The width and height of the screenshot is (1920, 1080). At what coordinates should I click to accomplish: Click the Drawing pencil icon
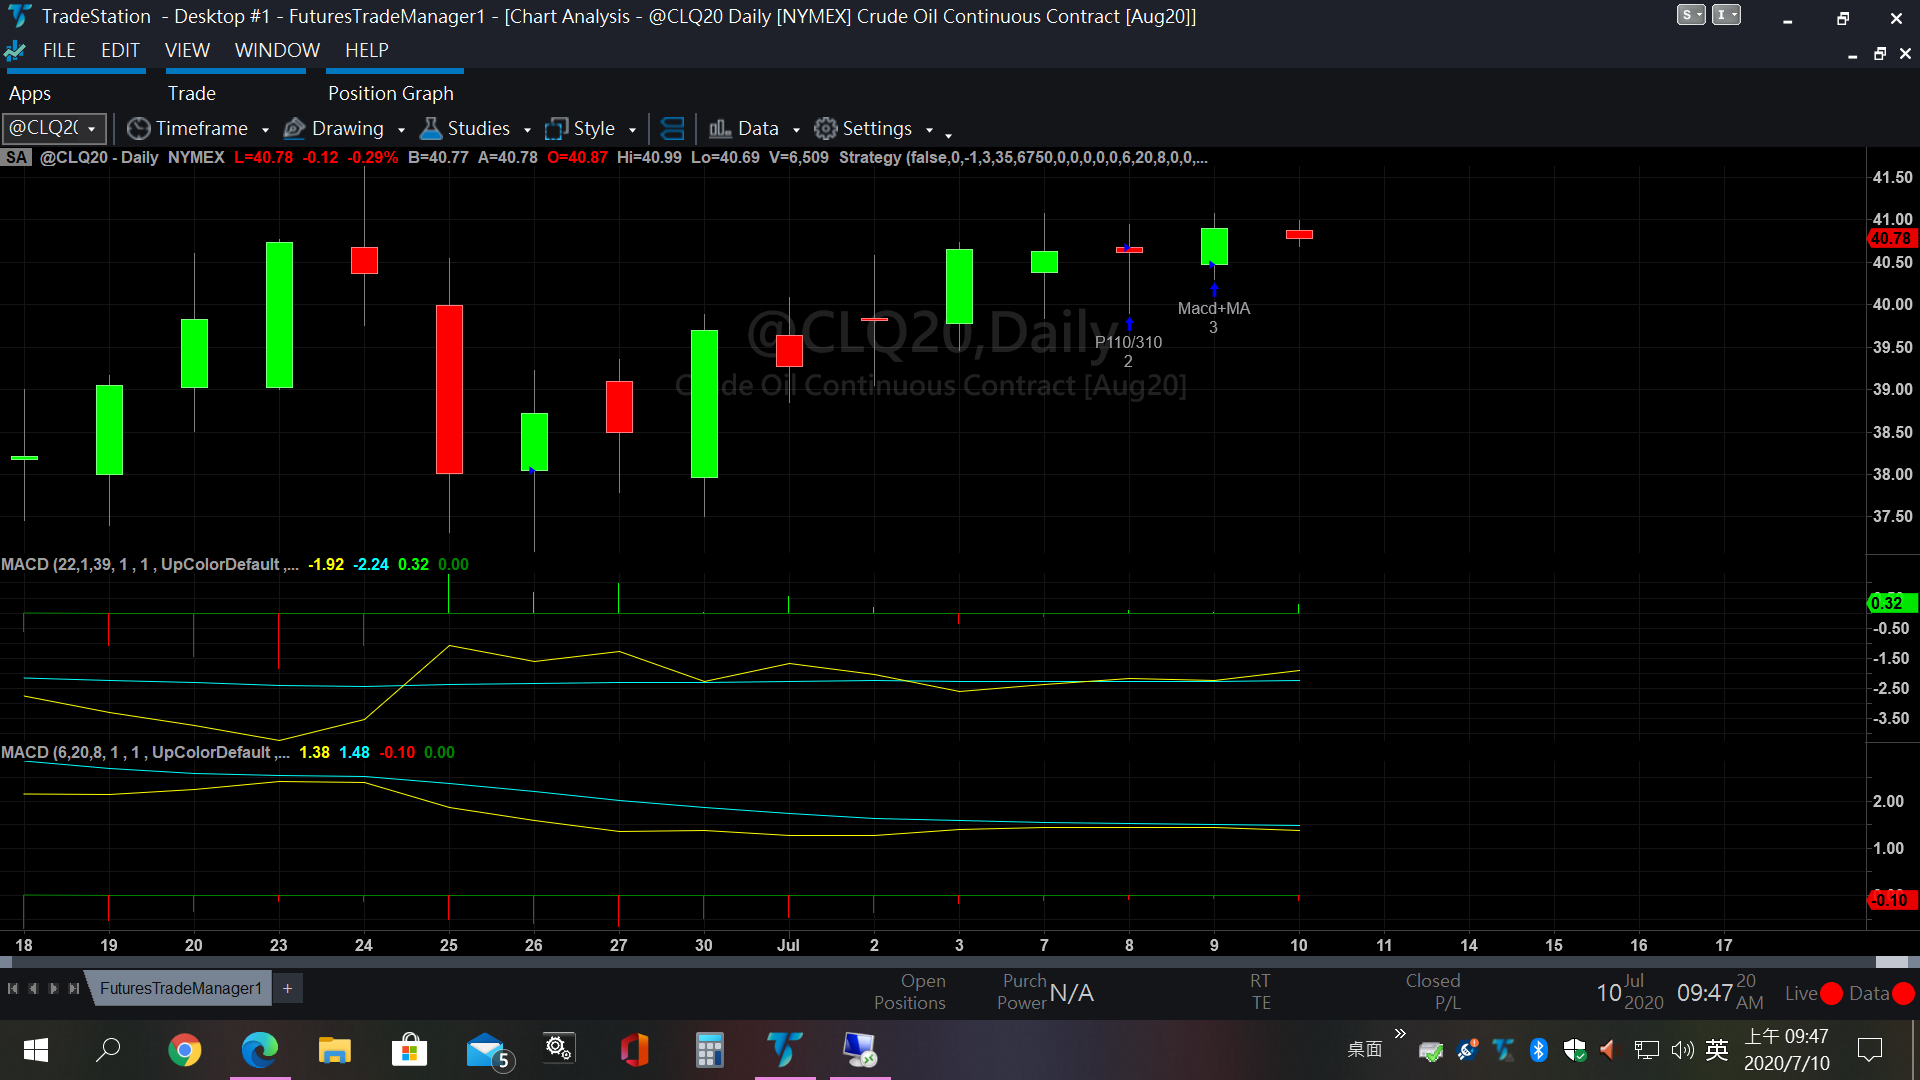294,129
